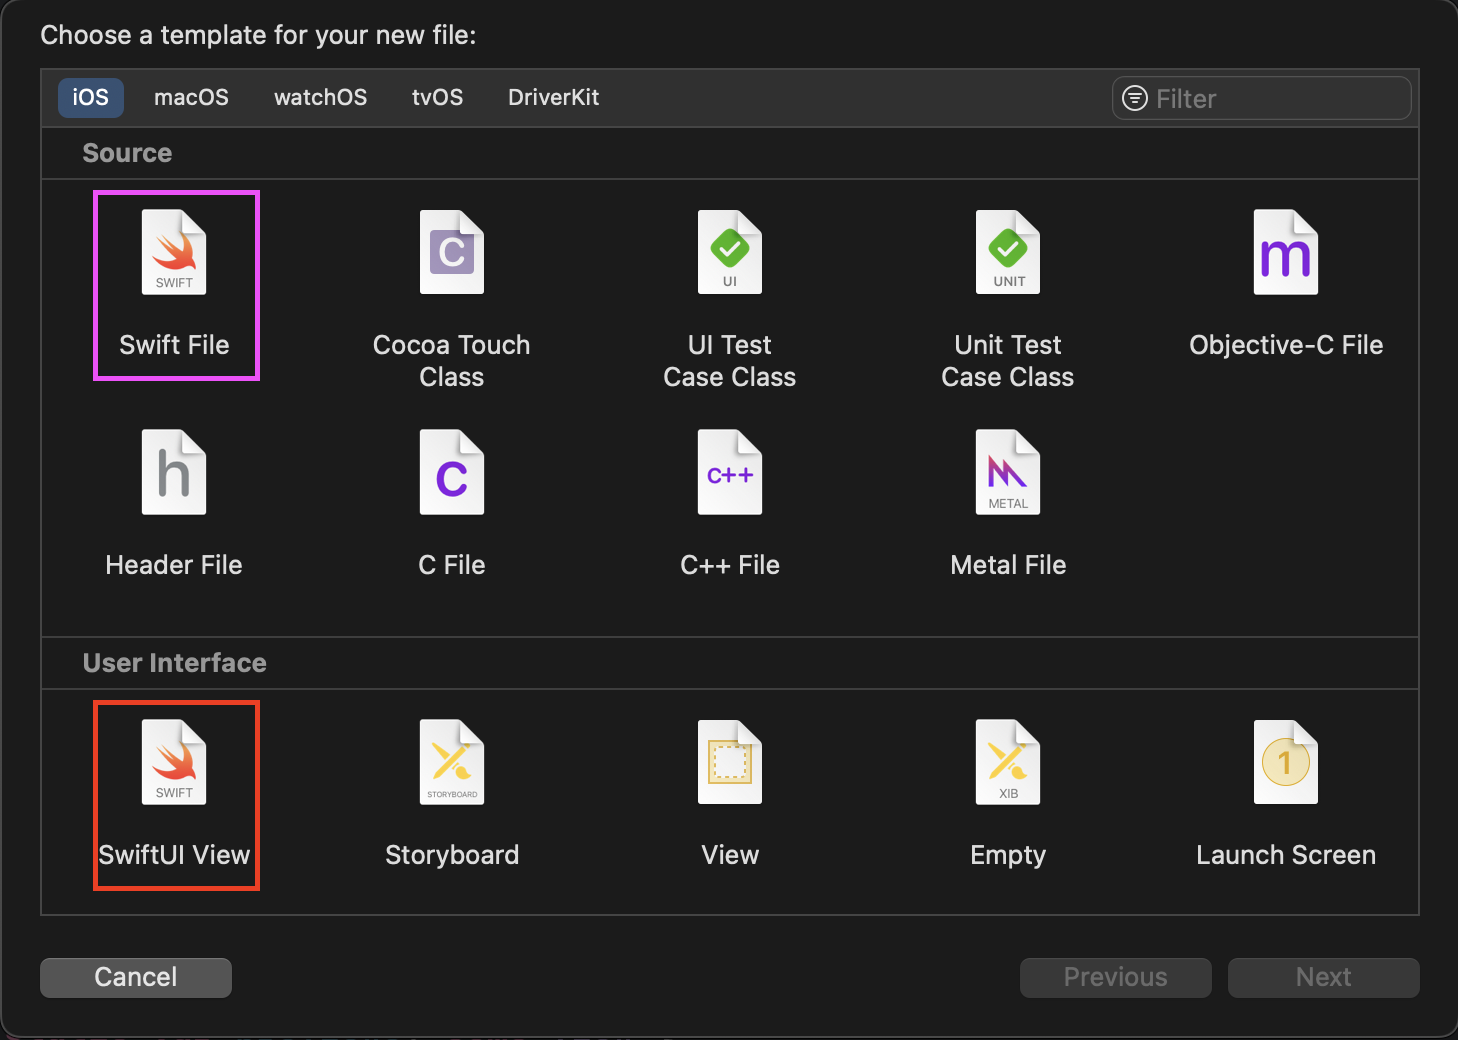This screenshot has height=1040, width=1458.
Task: Click the "UI Test Case Class" label
Action: tap(730, 361)
